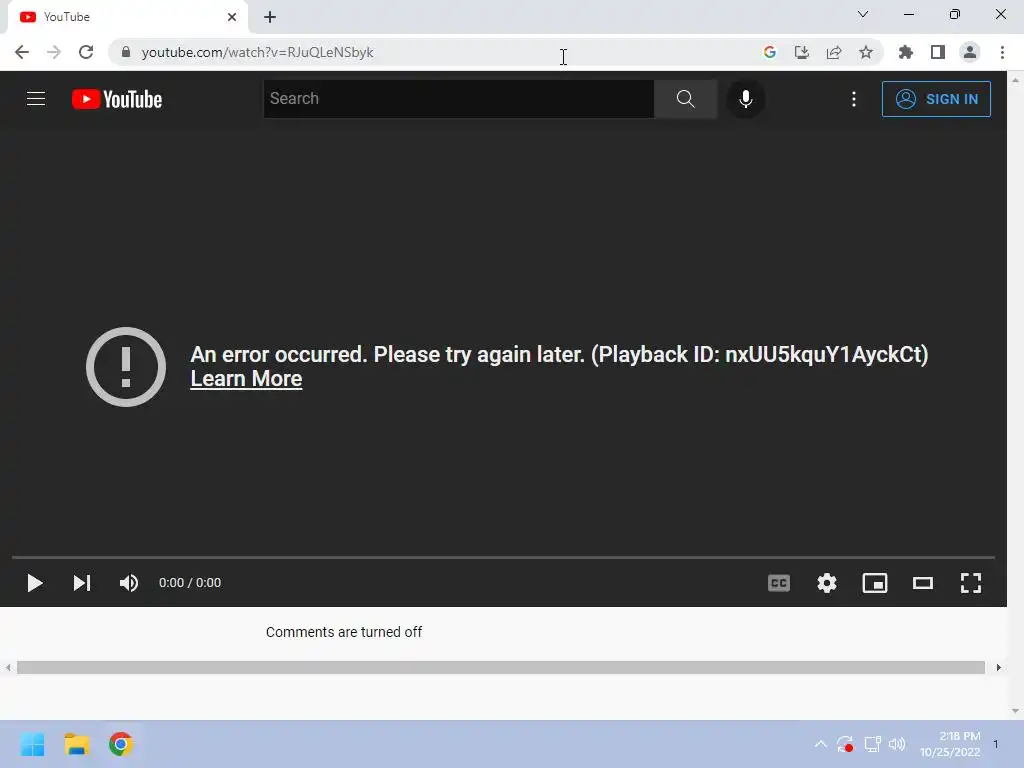The image size is (1024, 768).
Task: Open the Learn More link
Action: coord(246,379)
